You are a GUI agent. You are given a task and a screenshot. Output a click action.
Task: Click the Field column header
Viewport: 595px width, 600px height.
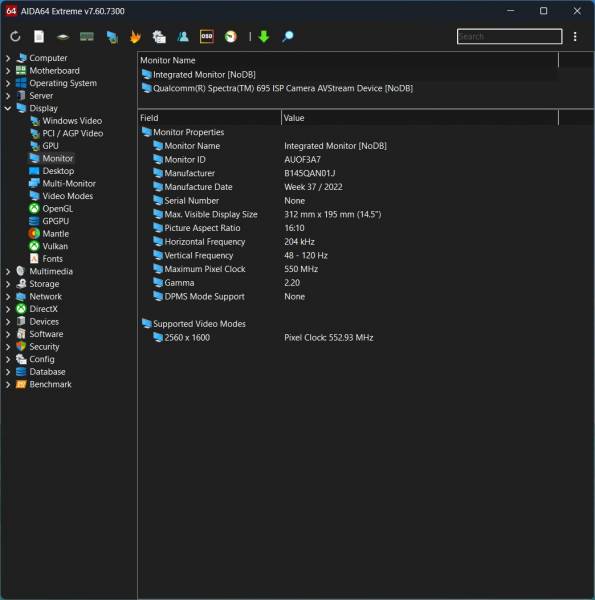coord(209,118)
